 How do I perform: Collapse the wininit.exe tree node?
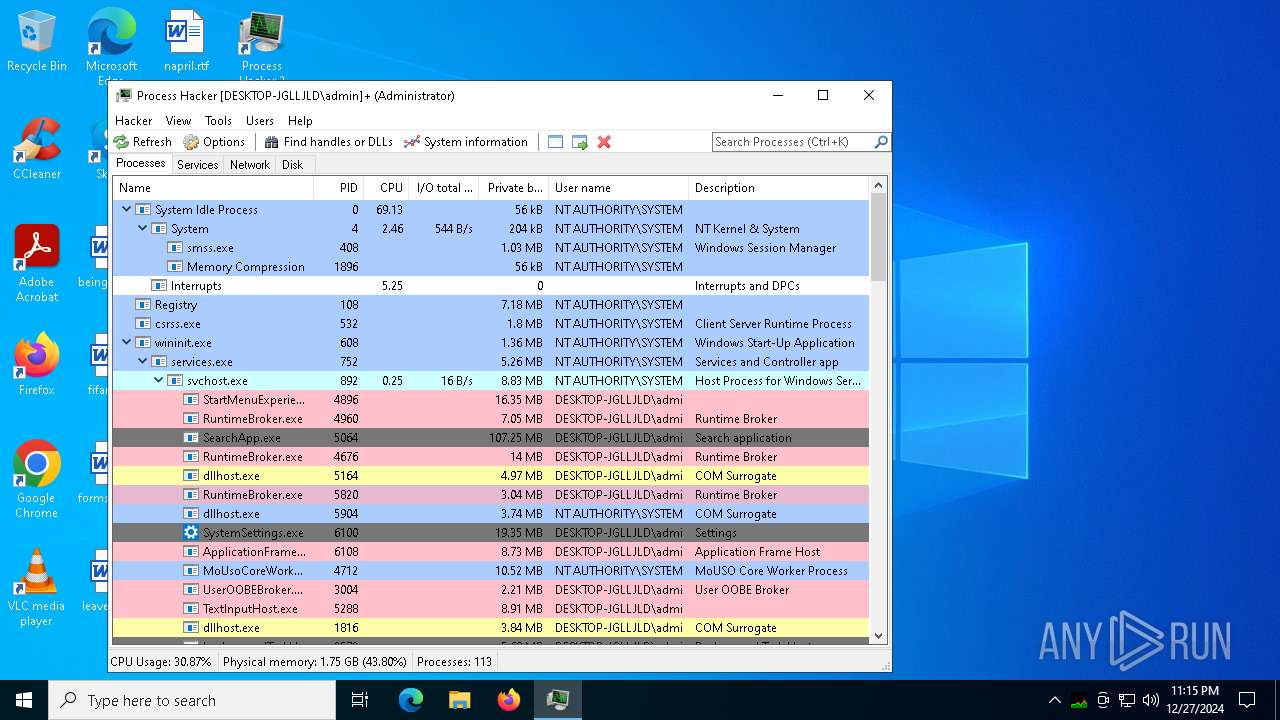126,342
